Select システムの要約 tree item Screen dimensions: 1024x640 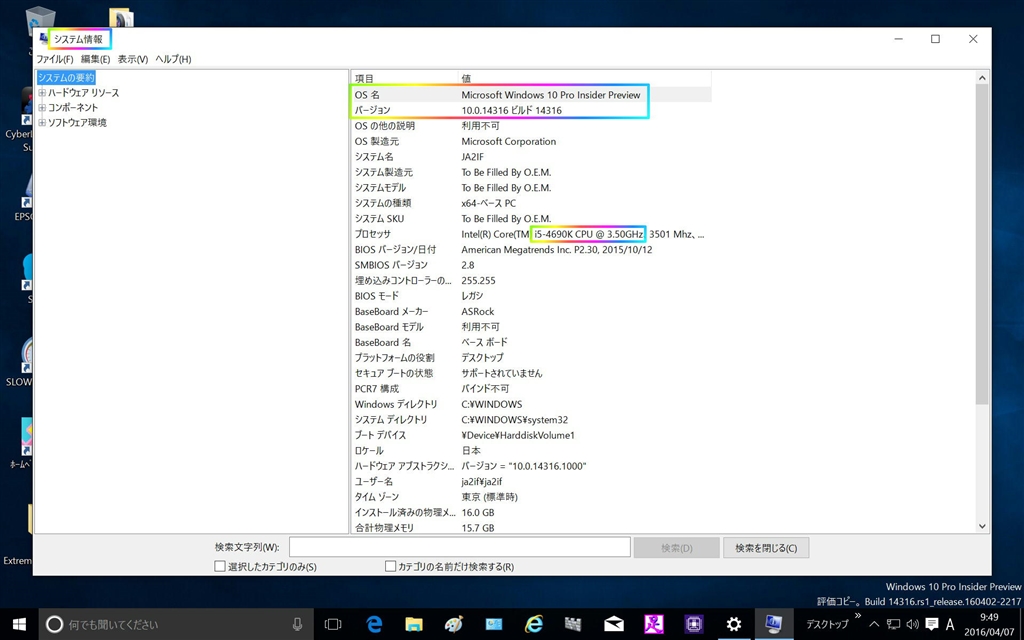66,78
